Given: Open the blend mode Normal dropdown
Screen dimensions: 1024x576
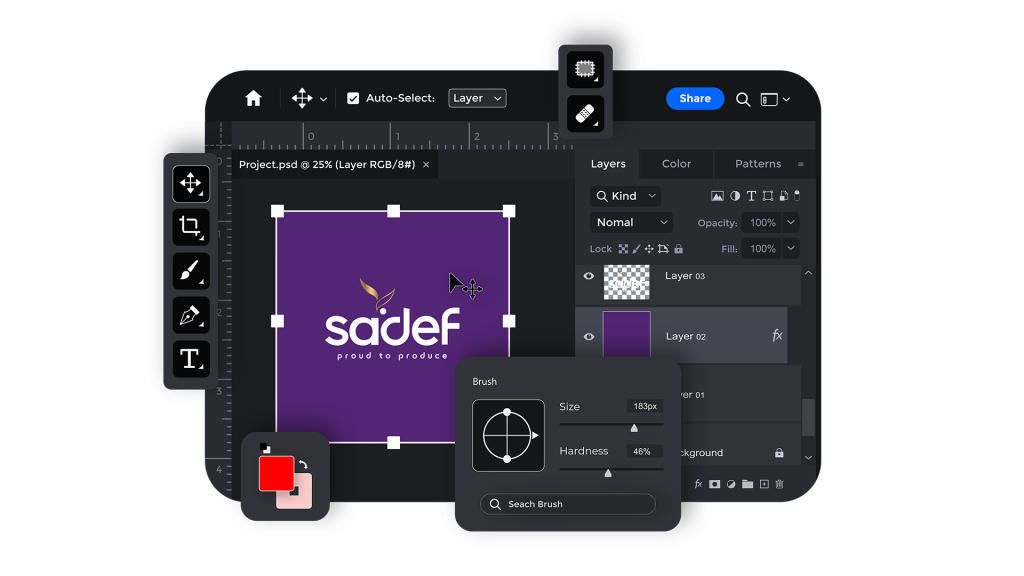Looking at the screenshot, I should (630, 222).
